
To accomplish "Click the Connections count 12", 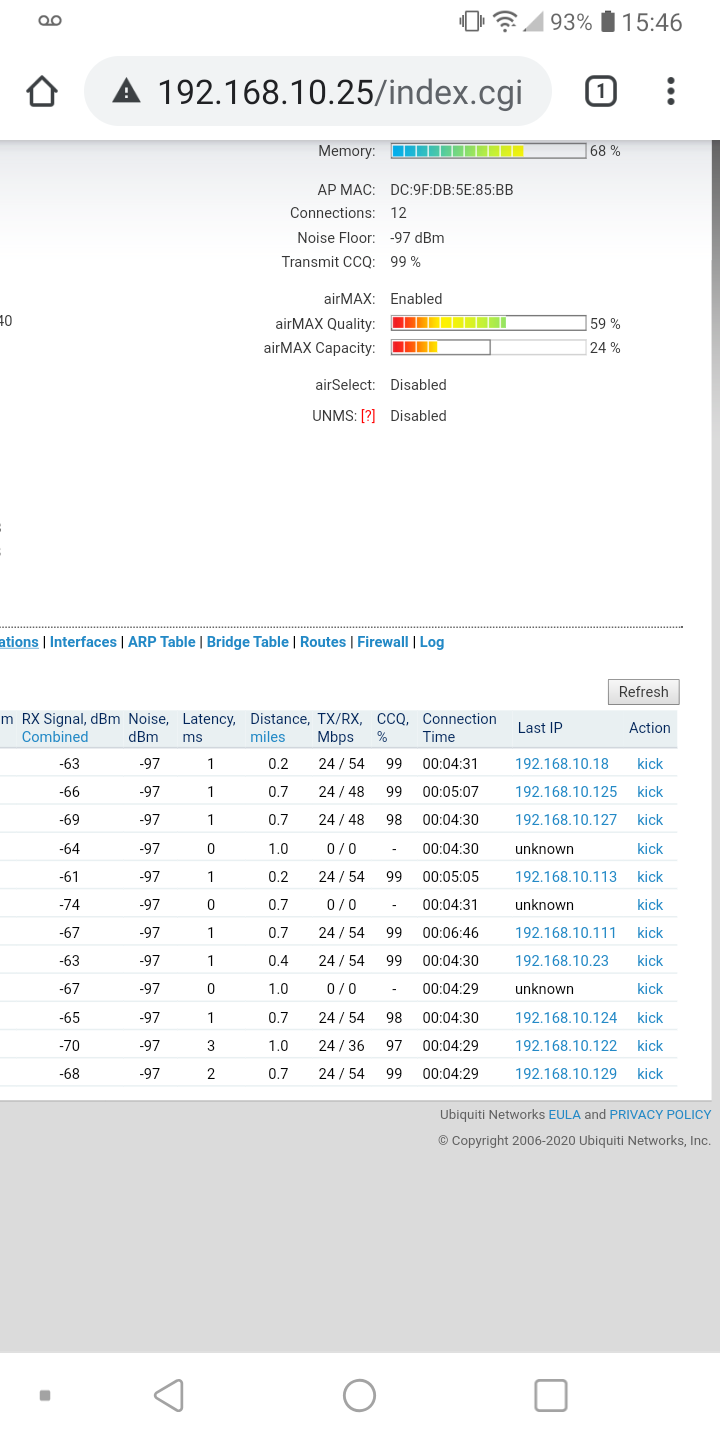I will (398, 213).
